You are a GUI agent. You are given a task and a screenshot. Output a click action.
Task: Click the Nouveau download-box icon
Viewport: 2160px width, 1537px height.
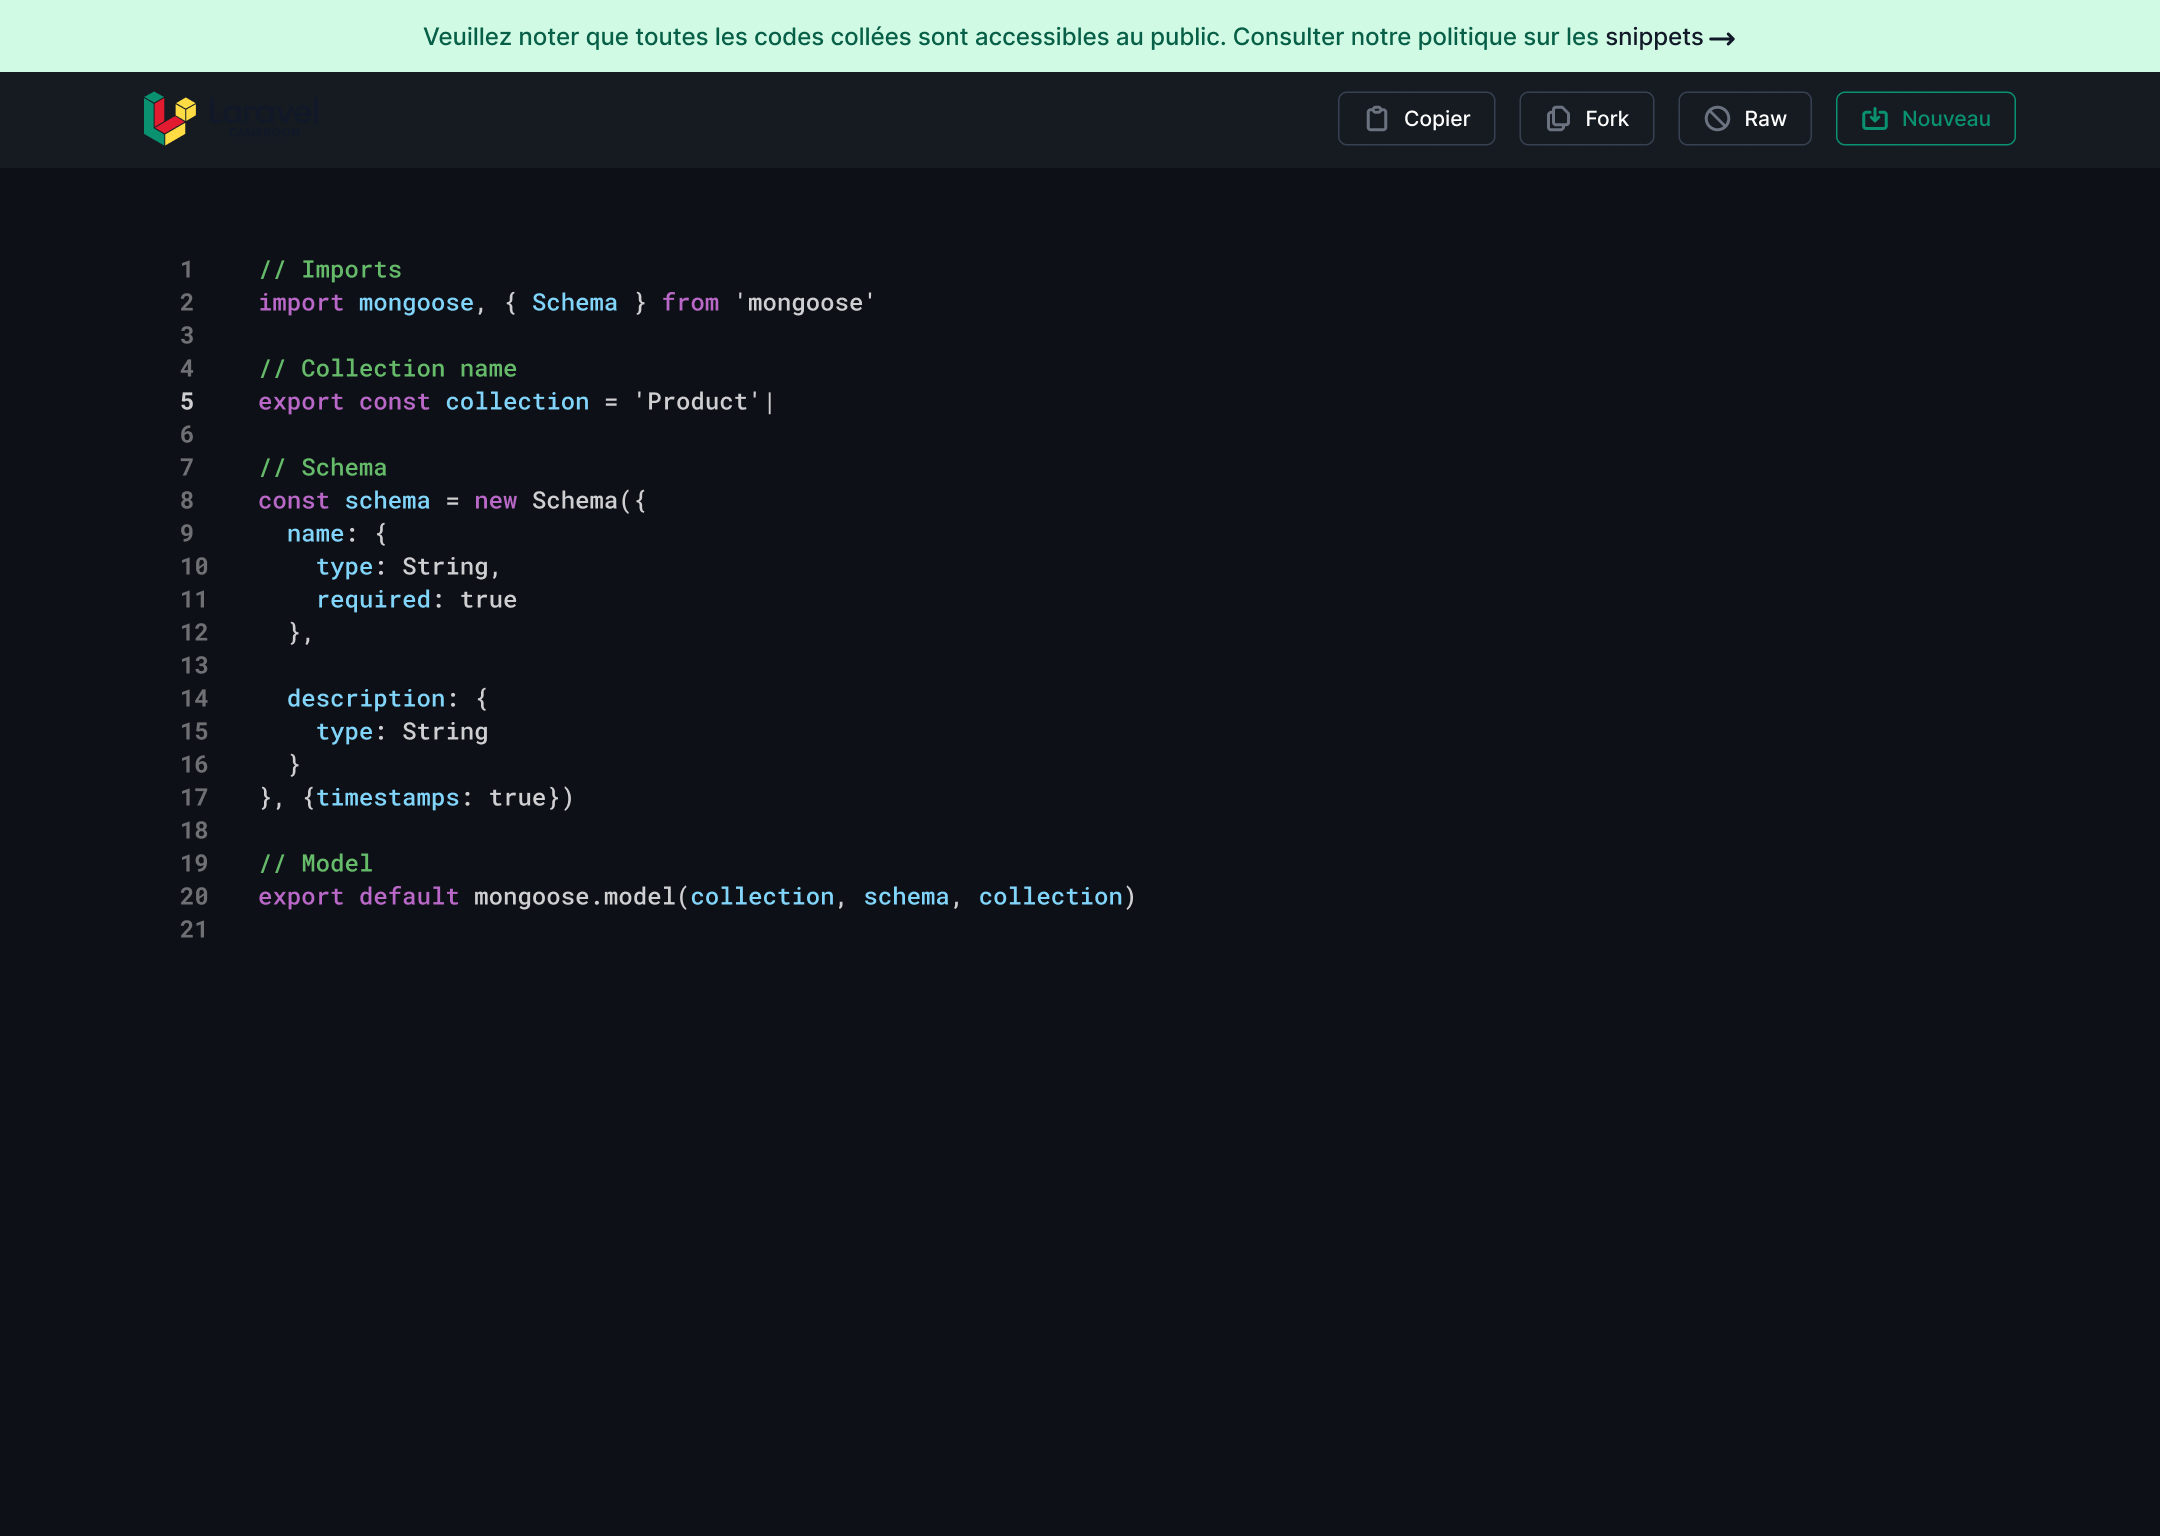1874,119
